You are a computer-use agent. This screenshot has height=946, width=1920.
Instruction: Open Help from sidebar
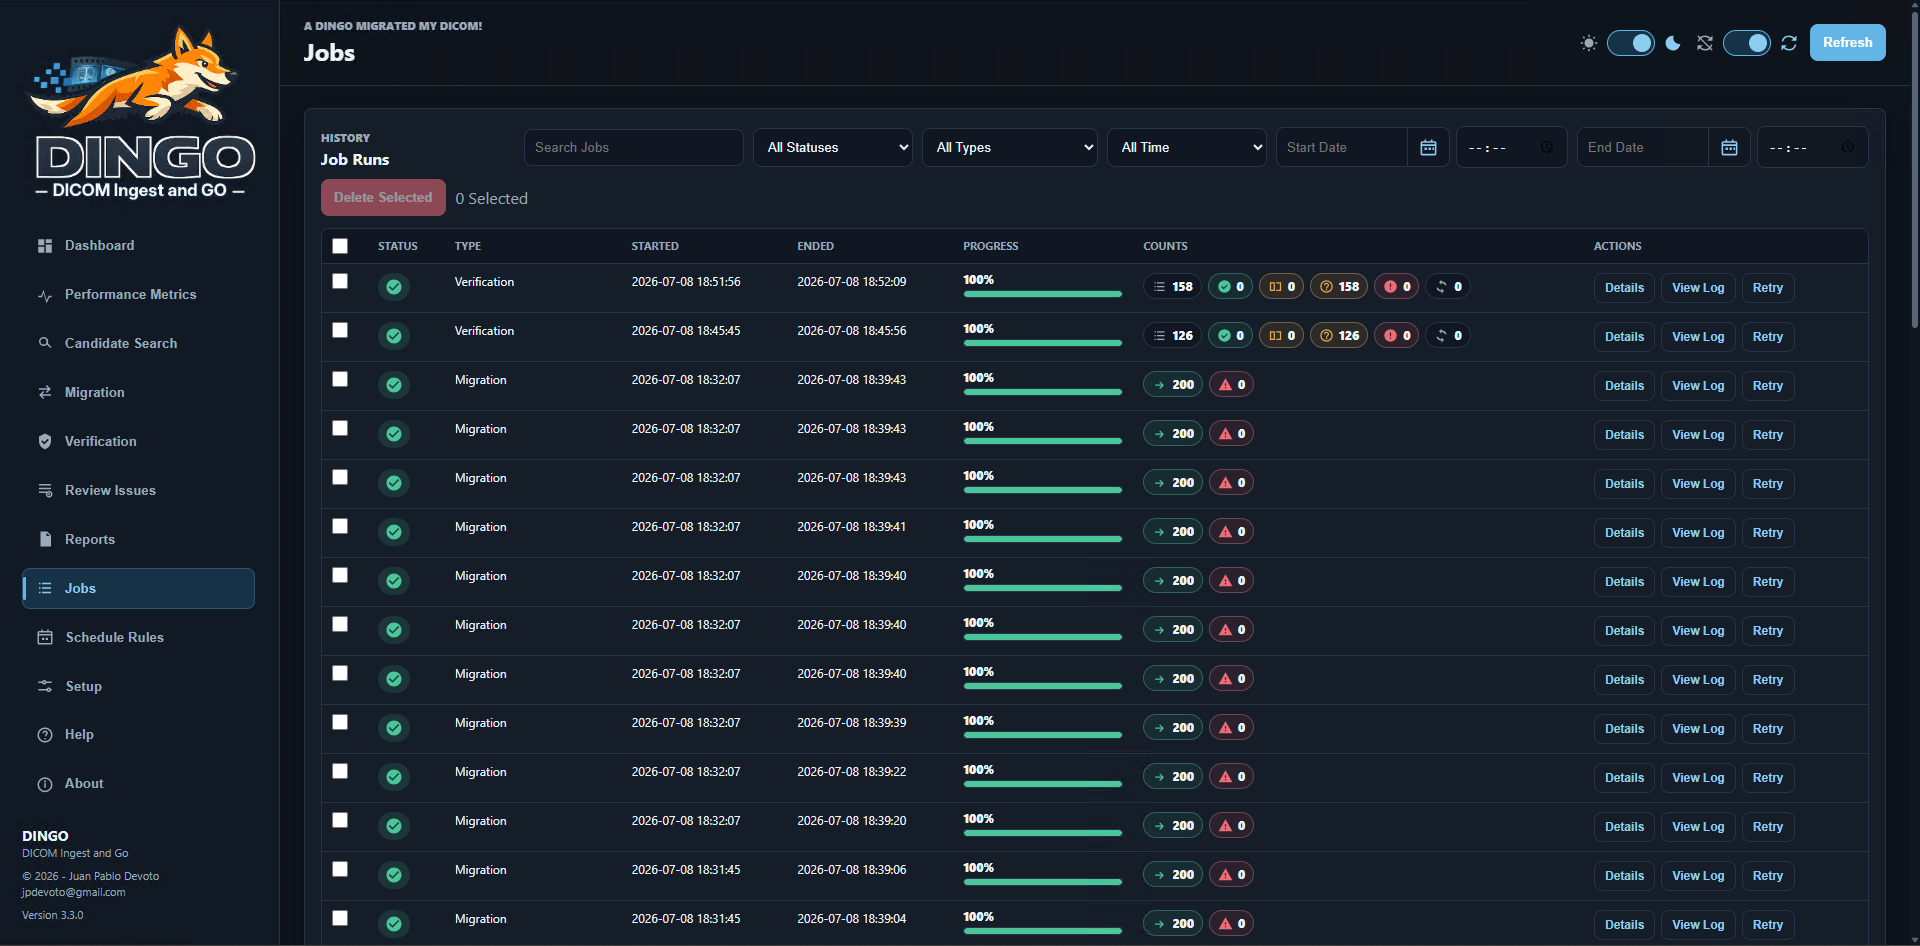coord(139,735)
